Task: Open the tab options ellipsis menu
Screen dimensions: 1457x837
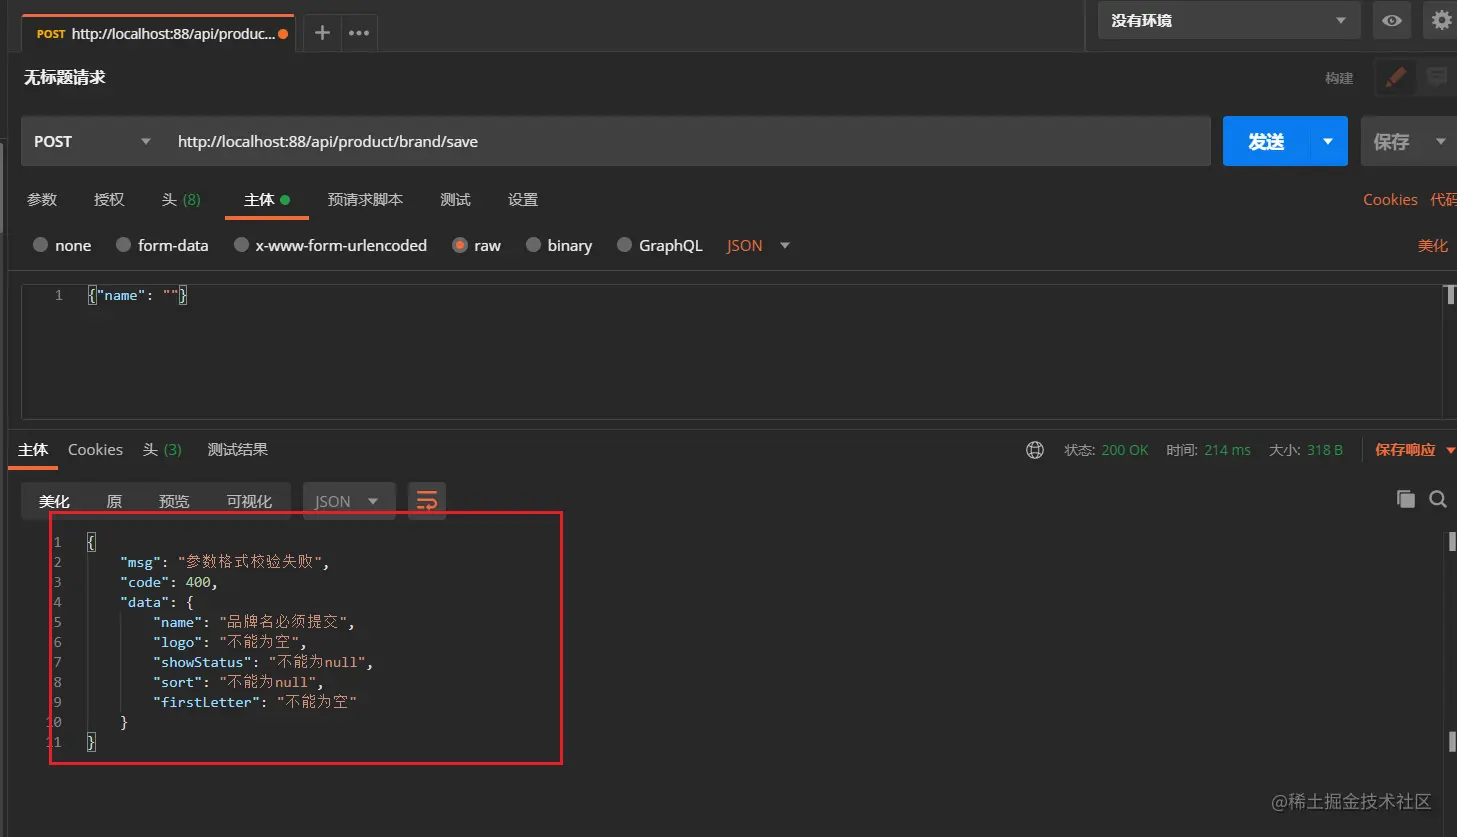Action: [x=359, y=33]
